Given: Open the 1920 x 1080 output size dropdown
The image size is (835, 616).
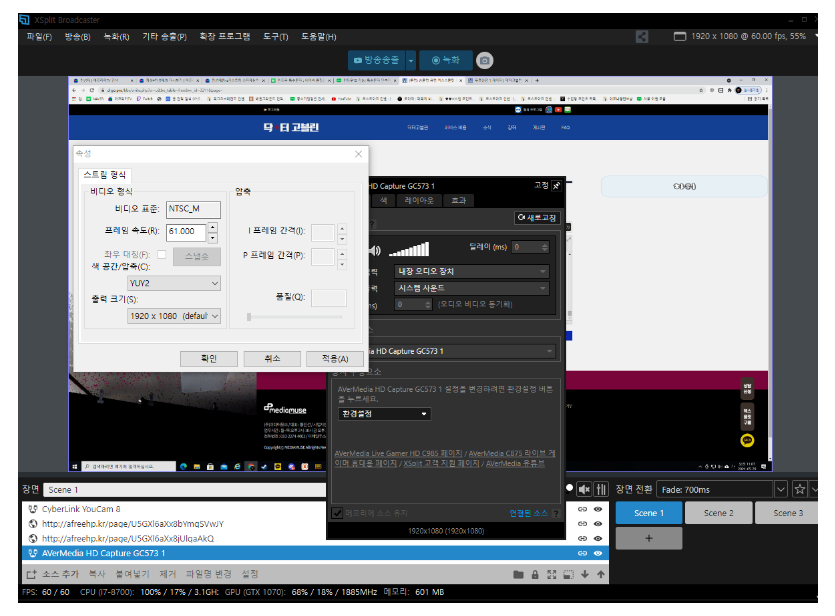Looking at the screenshot, I should pyautogui.click(x=174, y=316).
